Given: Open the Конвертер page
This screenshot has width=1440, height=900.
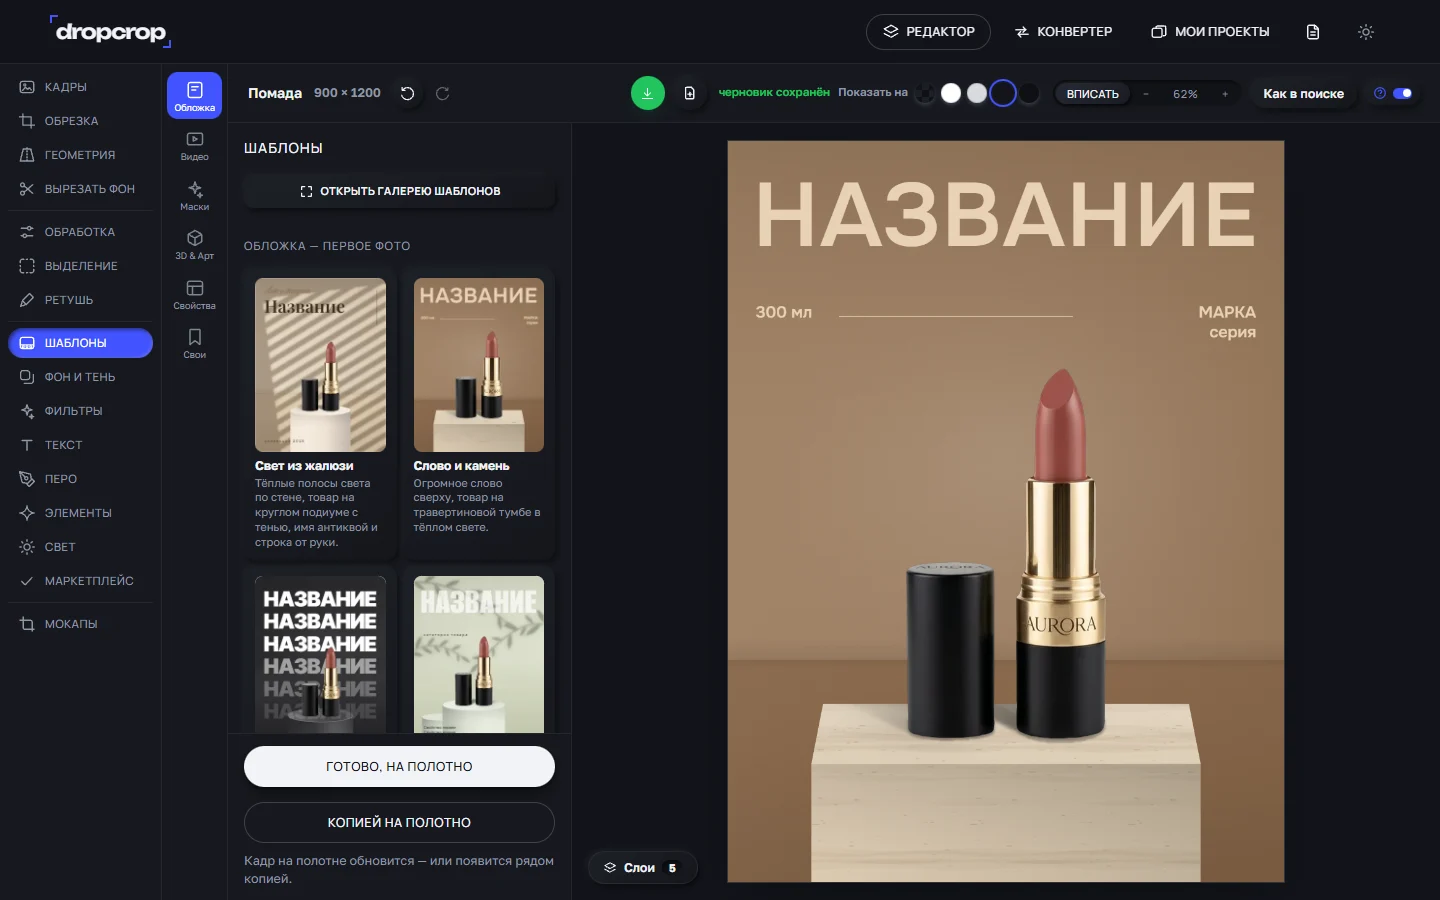Looking at the screenshot, I should (x=1063, y=32).
